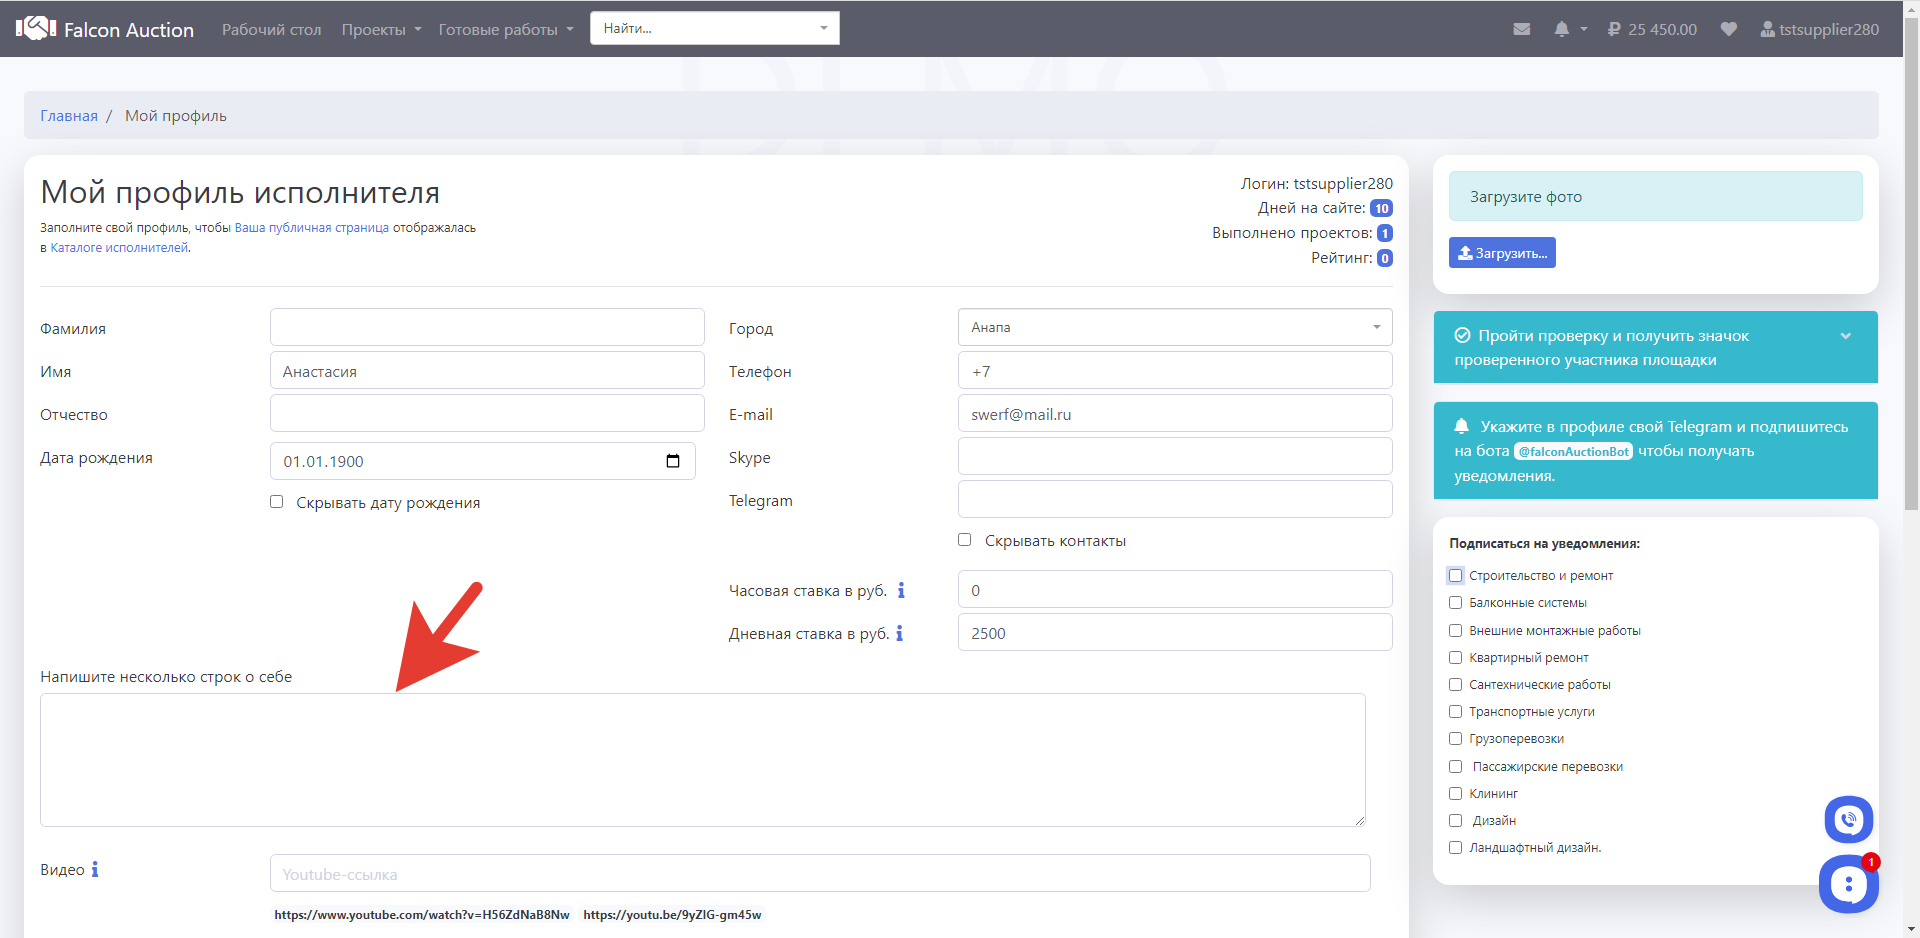Open the support chat widget with notification

[x=1848, y=884]
